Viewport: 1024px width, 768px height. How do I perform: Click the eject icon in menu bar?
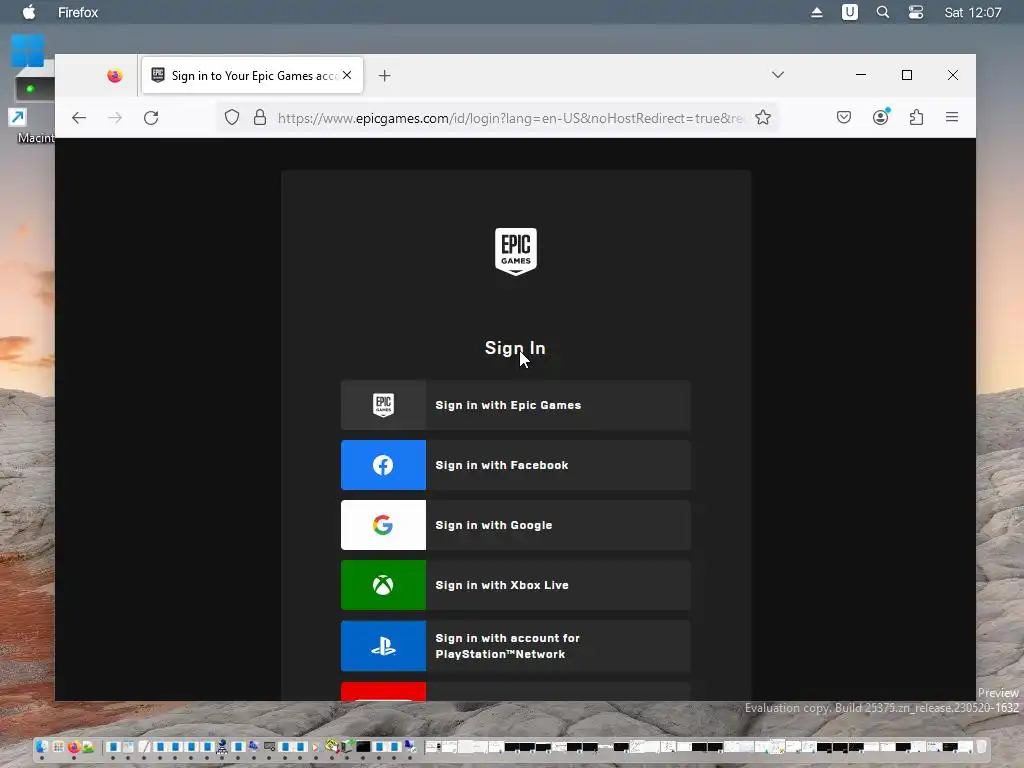coord(816,12)
